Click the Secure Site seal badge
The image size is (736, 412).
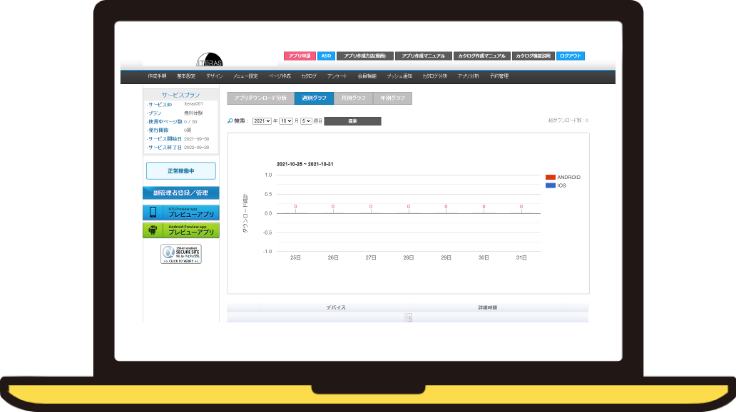(x=180, y=254)
